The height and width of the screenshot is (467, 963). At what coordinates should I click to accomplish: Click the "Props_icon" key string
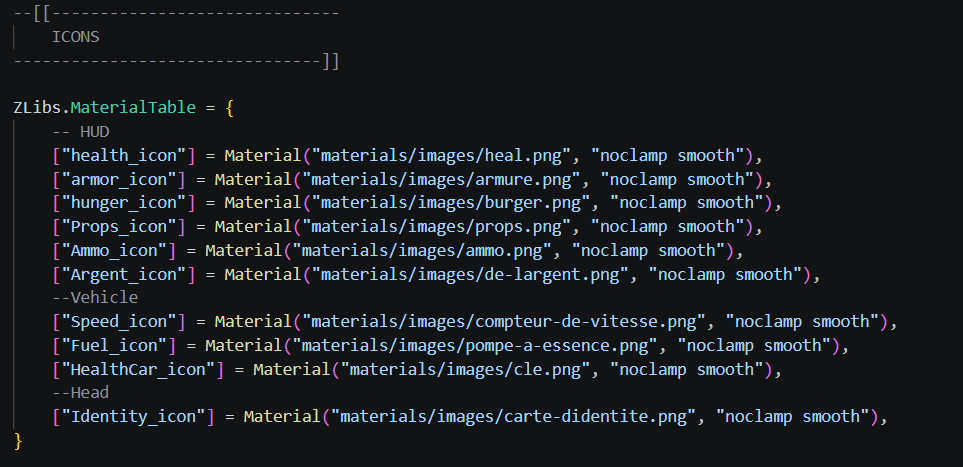click(119, 227)
